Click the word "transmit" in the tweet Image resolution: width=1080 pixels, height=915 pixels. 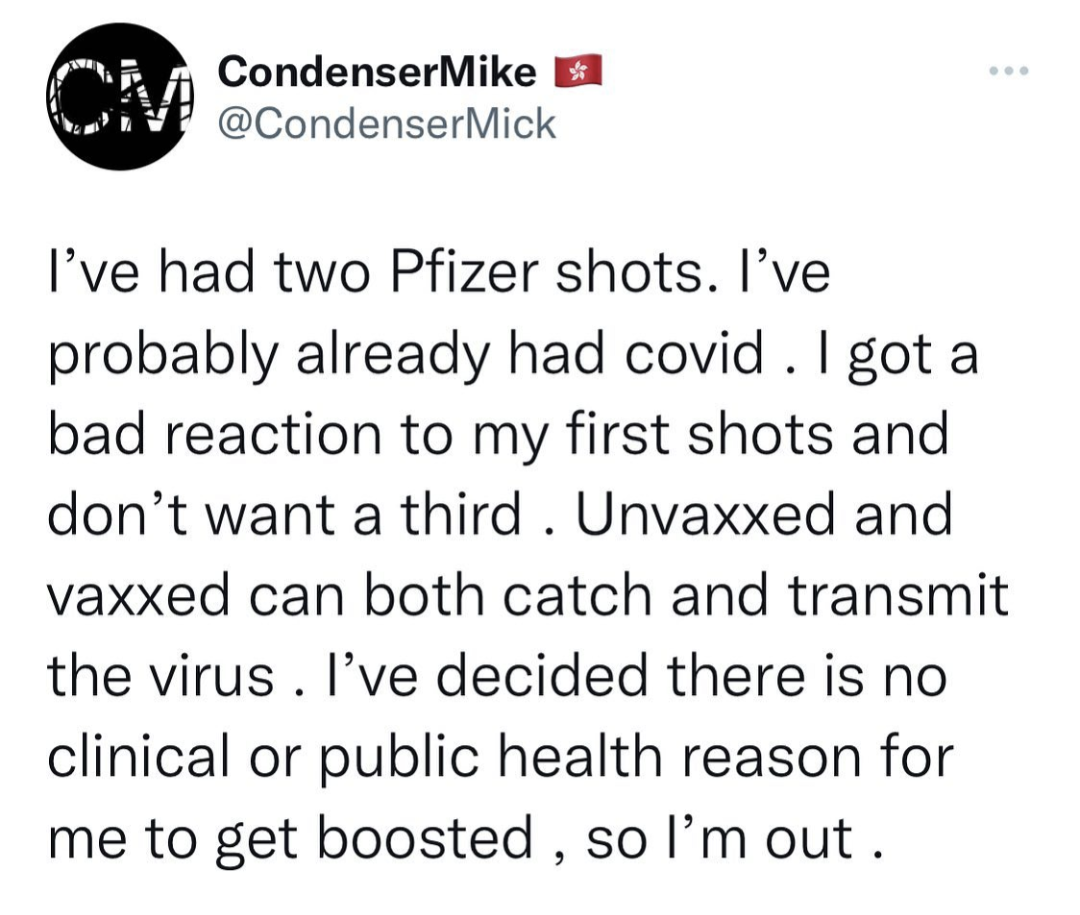(x=897, y=595)
